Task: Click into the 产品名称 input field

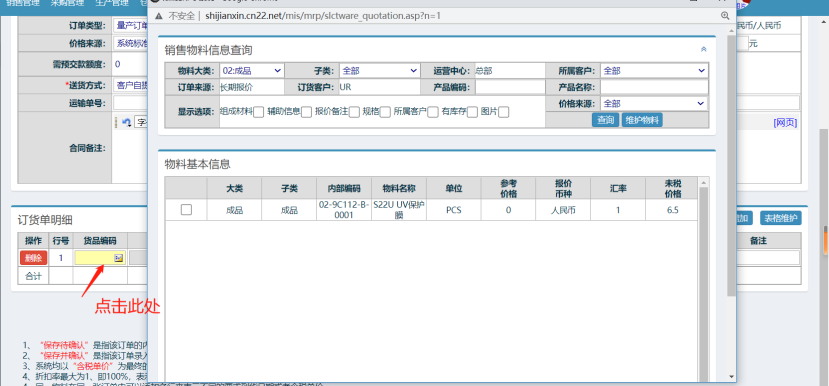Action: 654,87
